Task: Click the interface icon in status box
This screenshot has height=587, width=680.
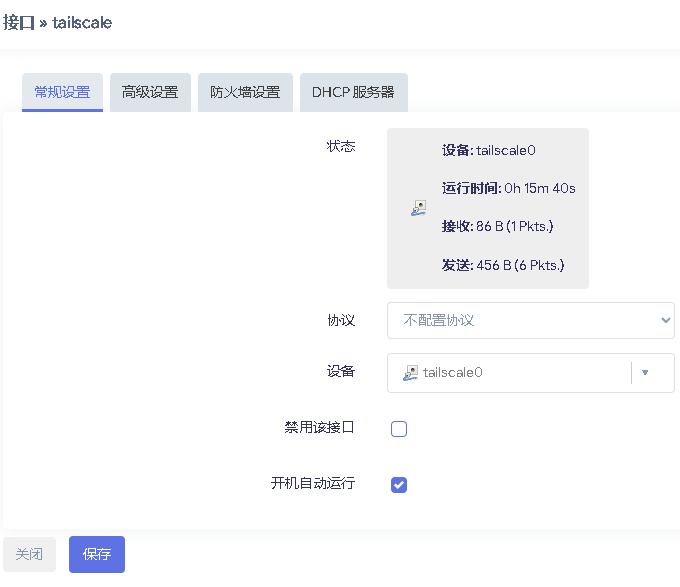Action: click(x=418, y=208)
